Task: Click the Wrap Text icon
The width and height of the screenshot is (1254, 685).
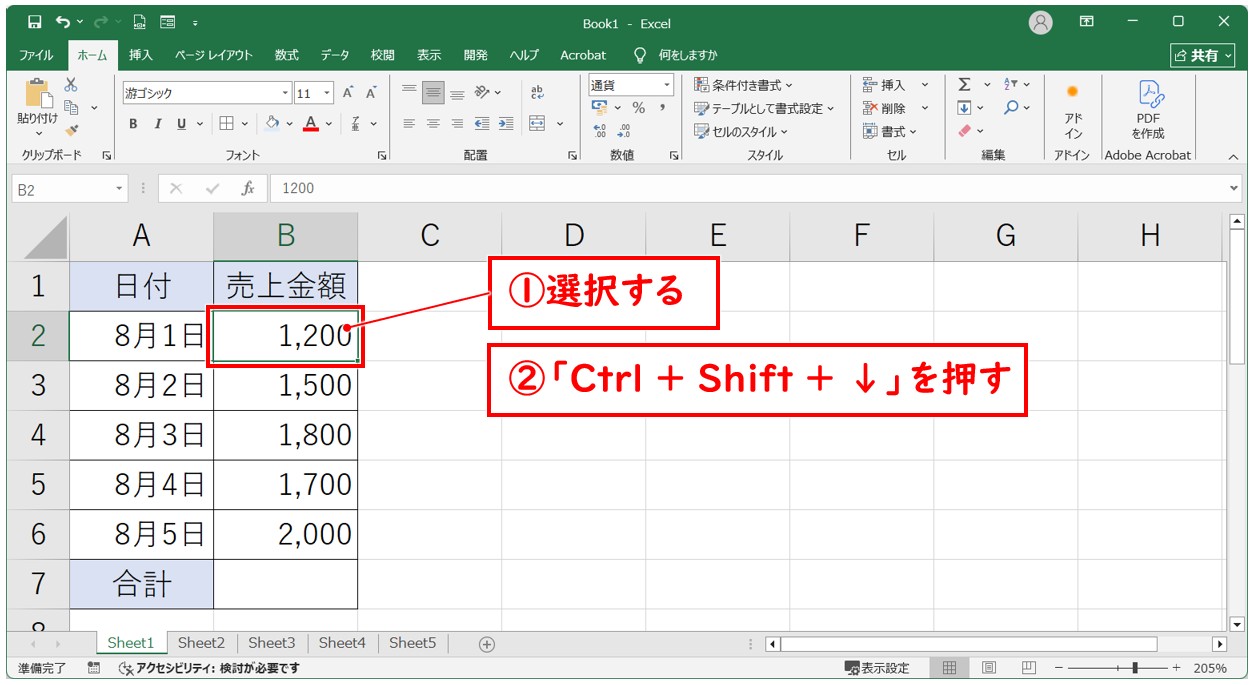Action: point(537,93)
